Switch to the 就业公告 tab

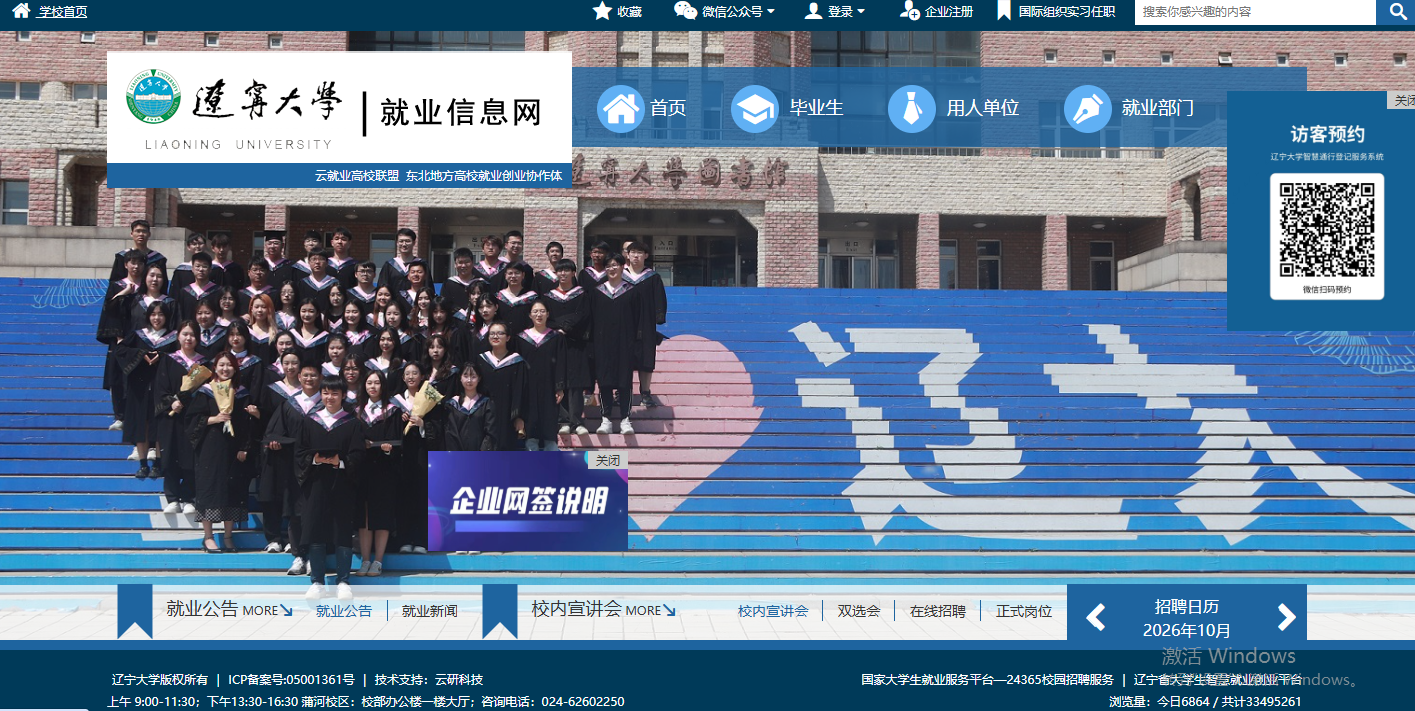344,611
